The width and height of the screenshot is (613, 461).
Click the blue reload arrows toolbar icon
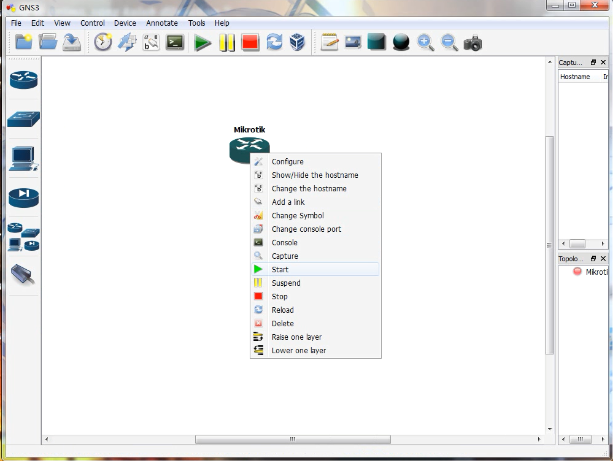click(x=274, y=42)
